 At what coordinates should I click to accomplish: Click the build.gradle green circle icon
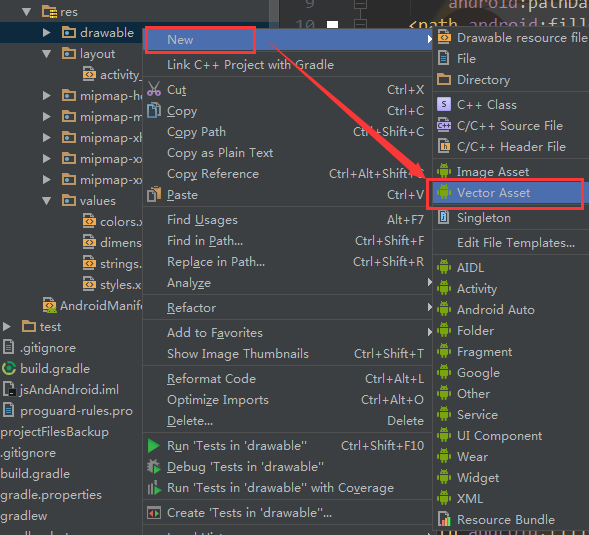pyautogui.click(x=9, y=369)
